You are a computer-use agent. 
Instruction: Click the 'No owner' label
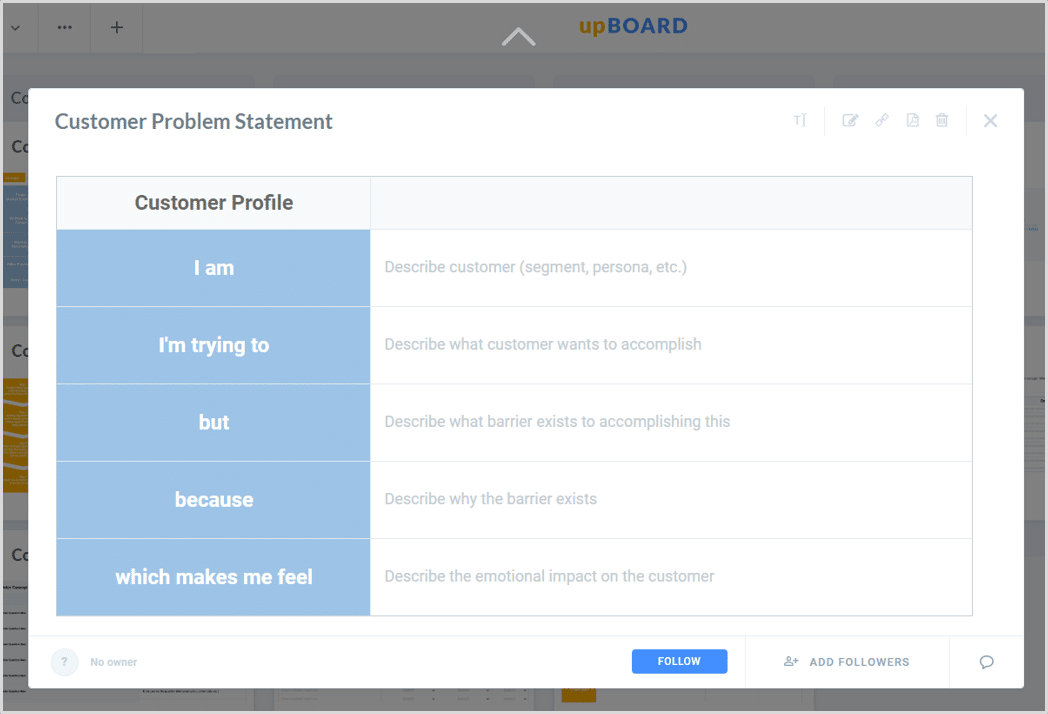(114, 662)
